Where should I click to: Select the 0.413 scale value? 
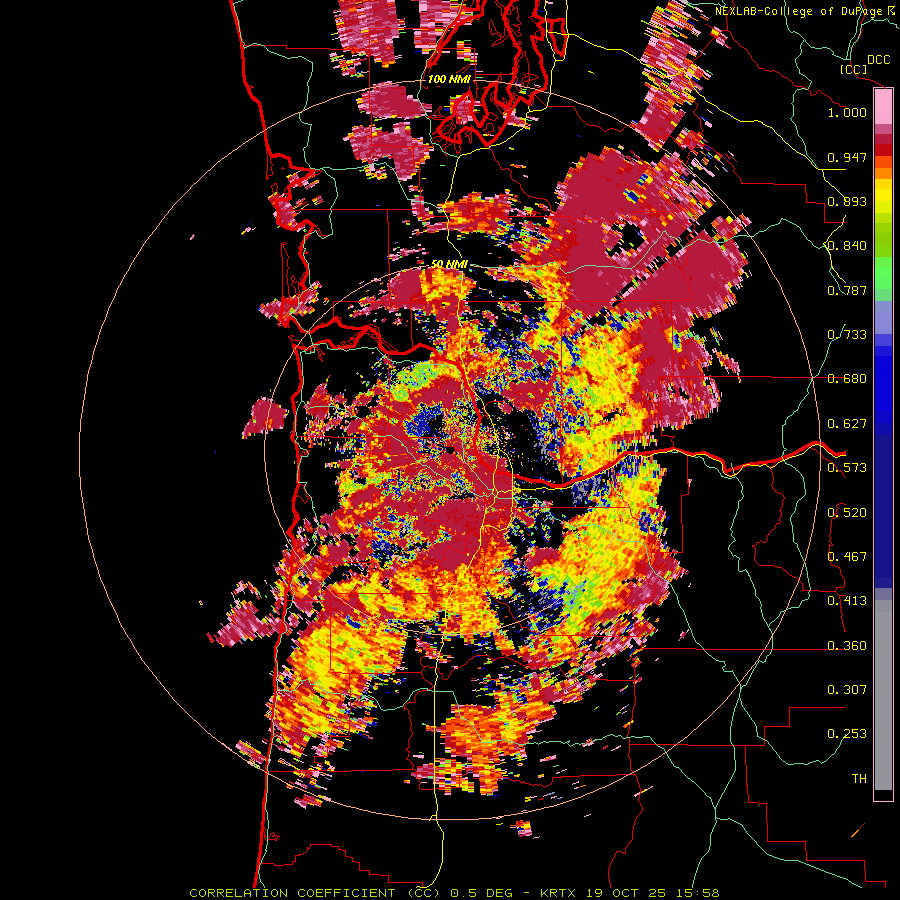click(847, 601)
